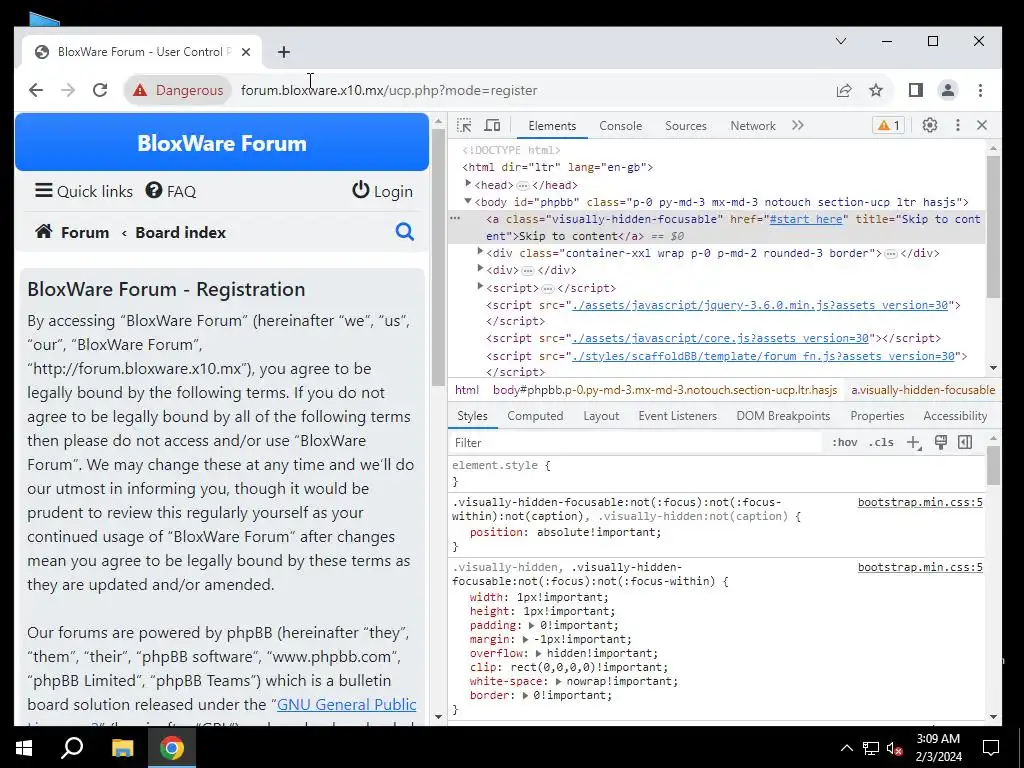
Task: Show more DevTools tabs chevron
Action: [797, 125]
